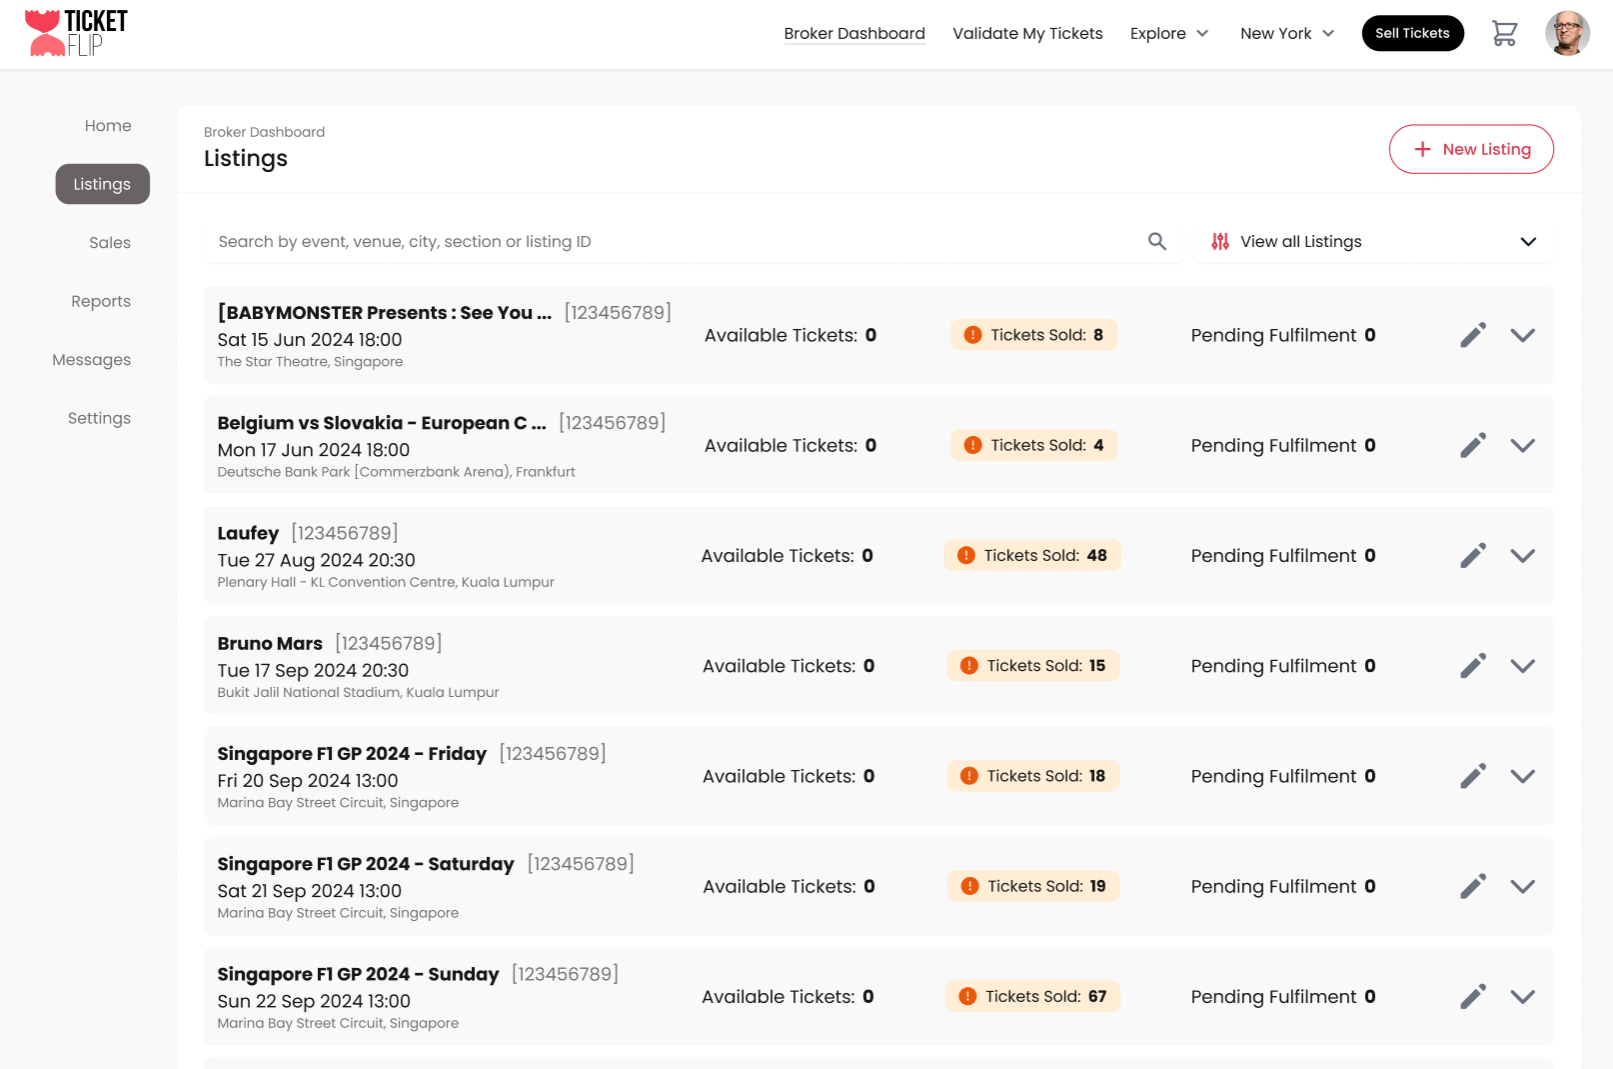This screenshot has height=1069, width=1613.
Task: Open the shopping cart
Action: 1504,33
